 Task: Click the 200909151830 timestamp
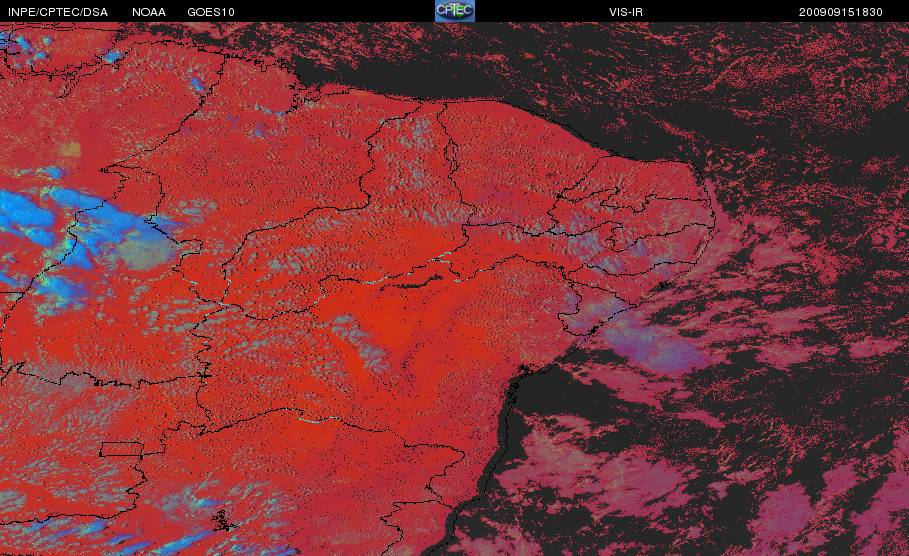[841, 12]
